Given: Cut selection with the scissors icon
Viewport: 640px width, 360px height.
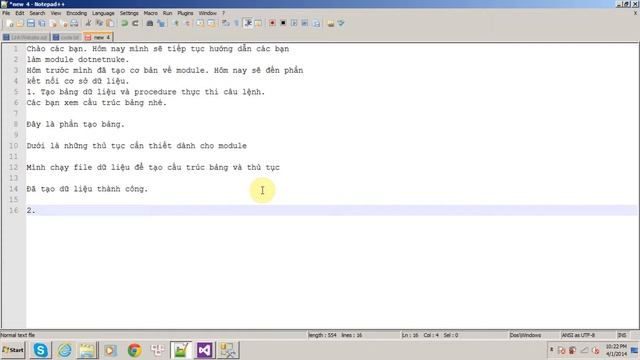Looking at the screenshot, I should click(89, 23).
